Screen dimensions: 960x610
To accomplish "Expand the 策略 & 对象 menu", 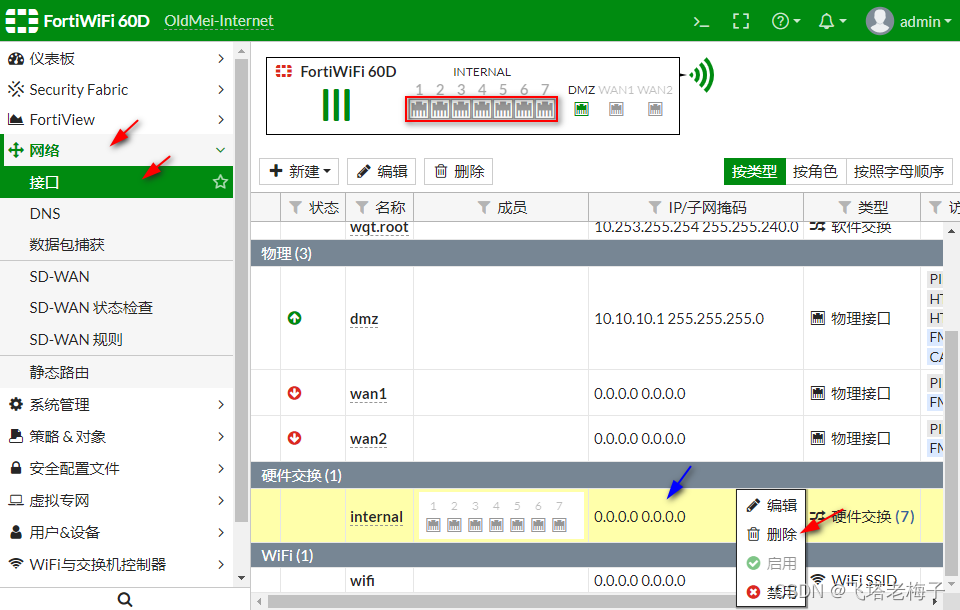I will coord(116,437).
